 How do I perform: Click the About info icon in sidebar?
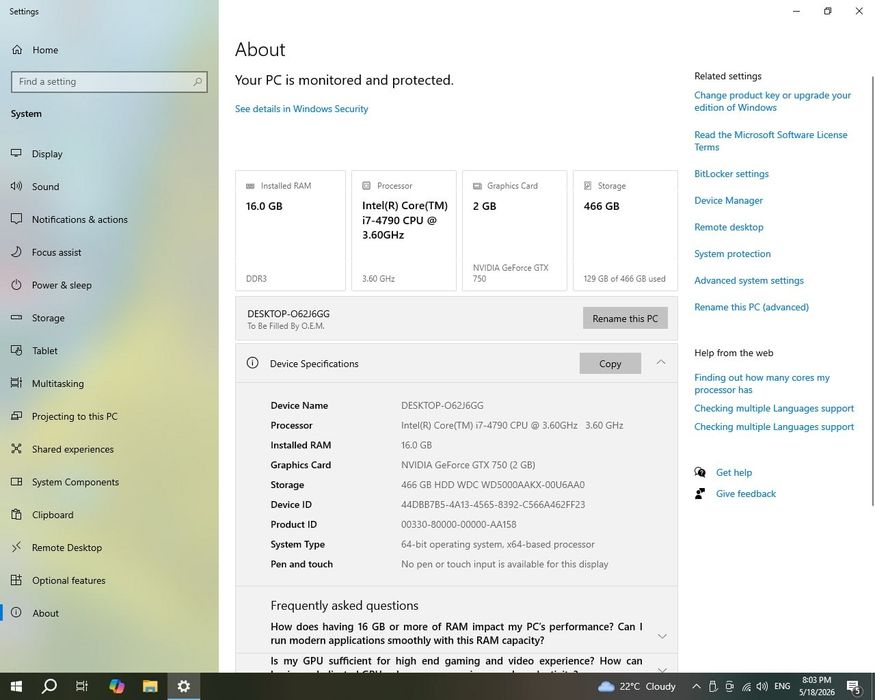[16, 613]
